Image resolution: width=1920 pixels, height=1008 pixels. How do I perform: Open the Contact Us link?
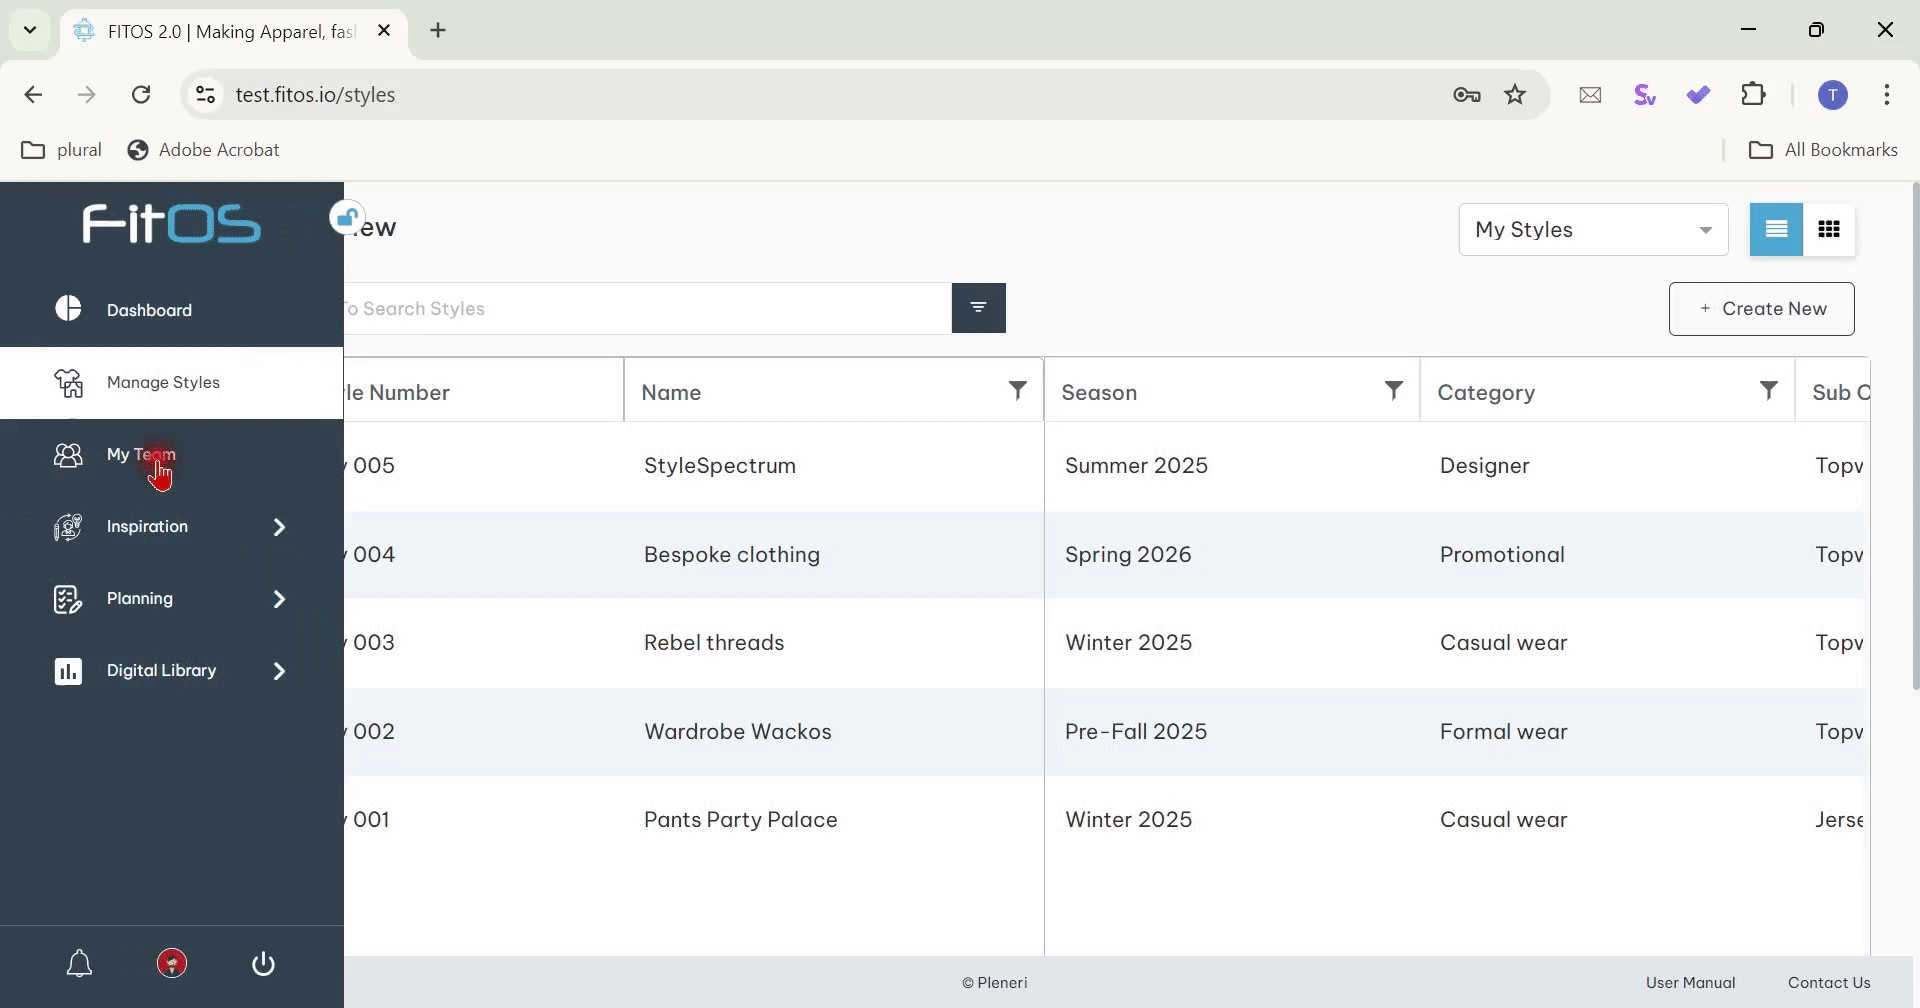click(x=1829, y=983)
